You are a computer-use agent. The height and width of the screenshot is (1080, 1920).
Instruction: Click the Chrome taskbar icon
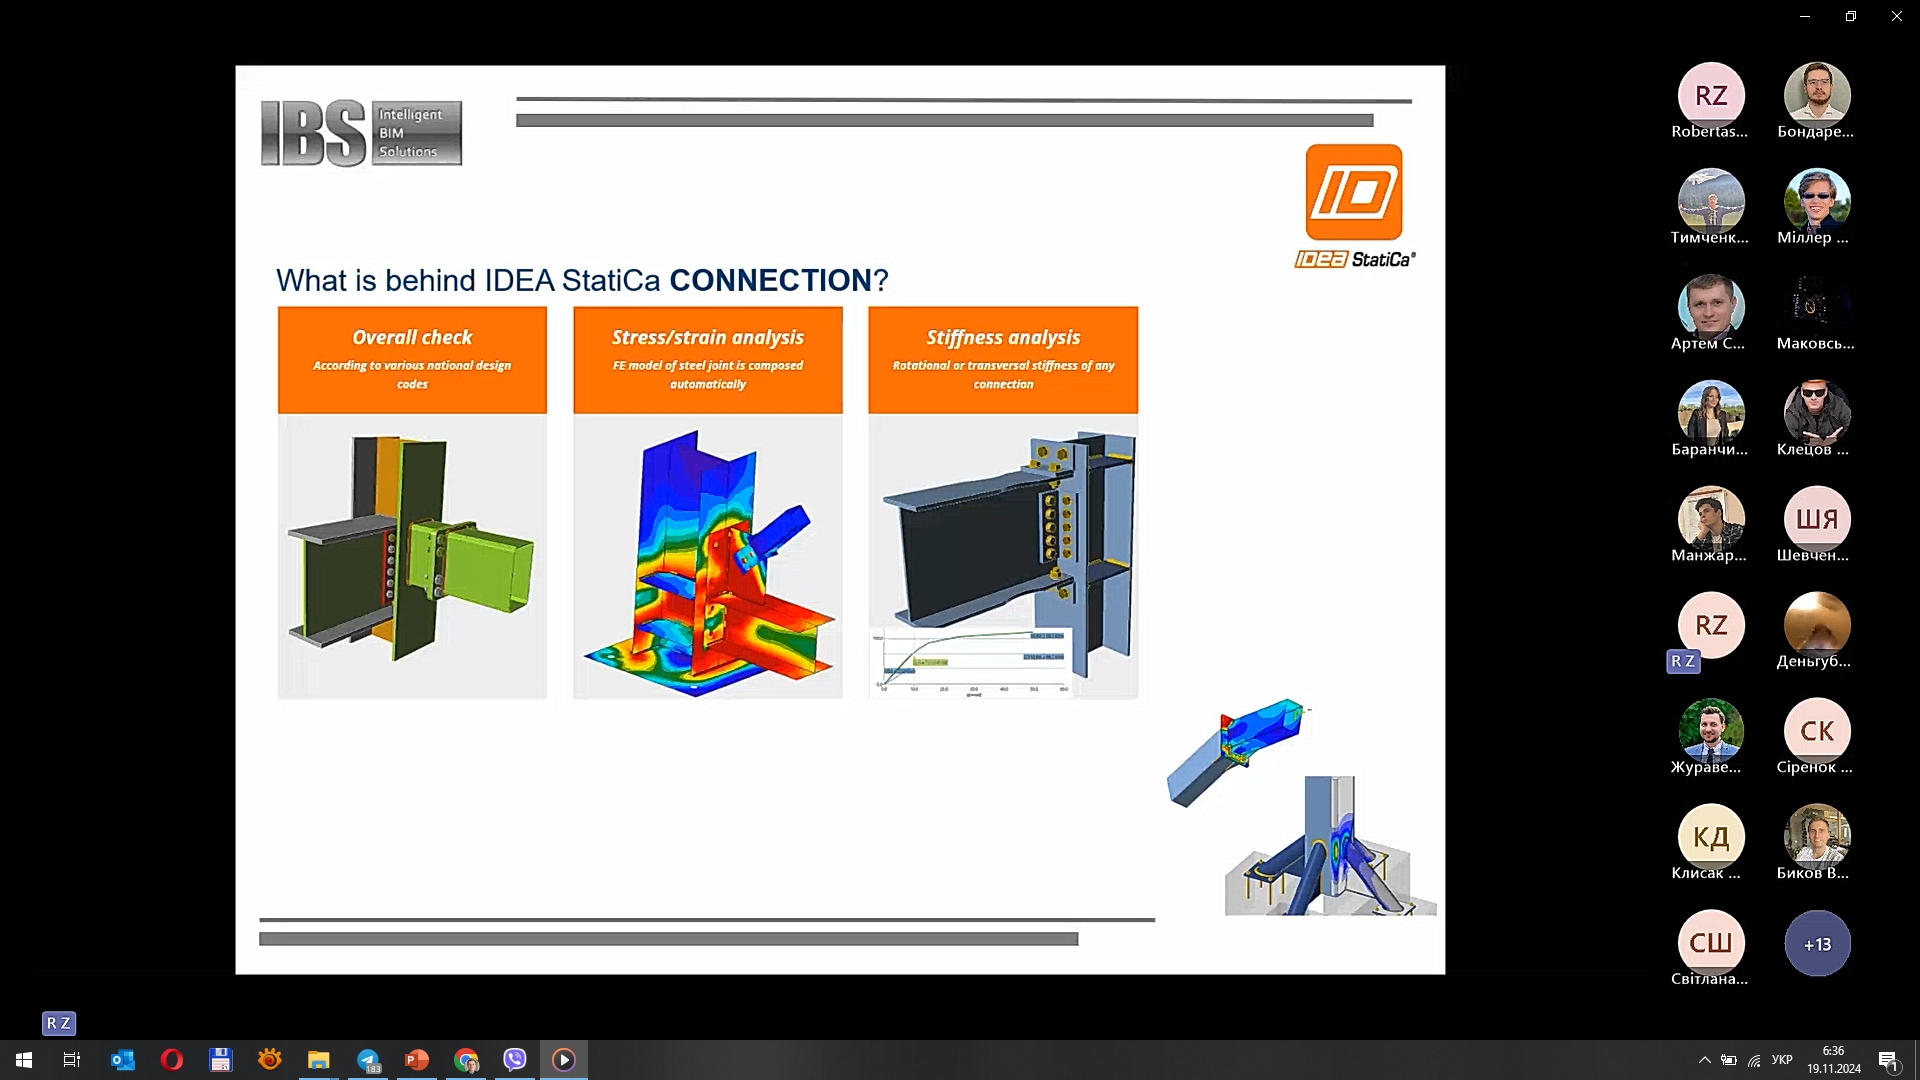click(x=466, y=1060)
